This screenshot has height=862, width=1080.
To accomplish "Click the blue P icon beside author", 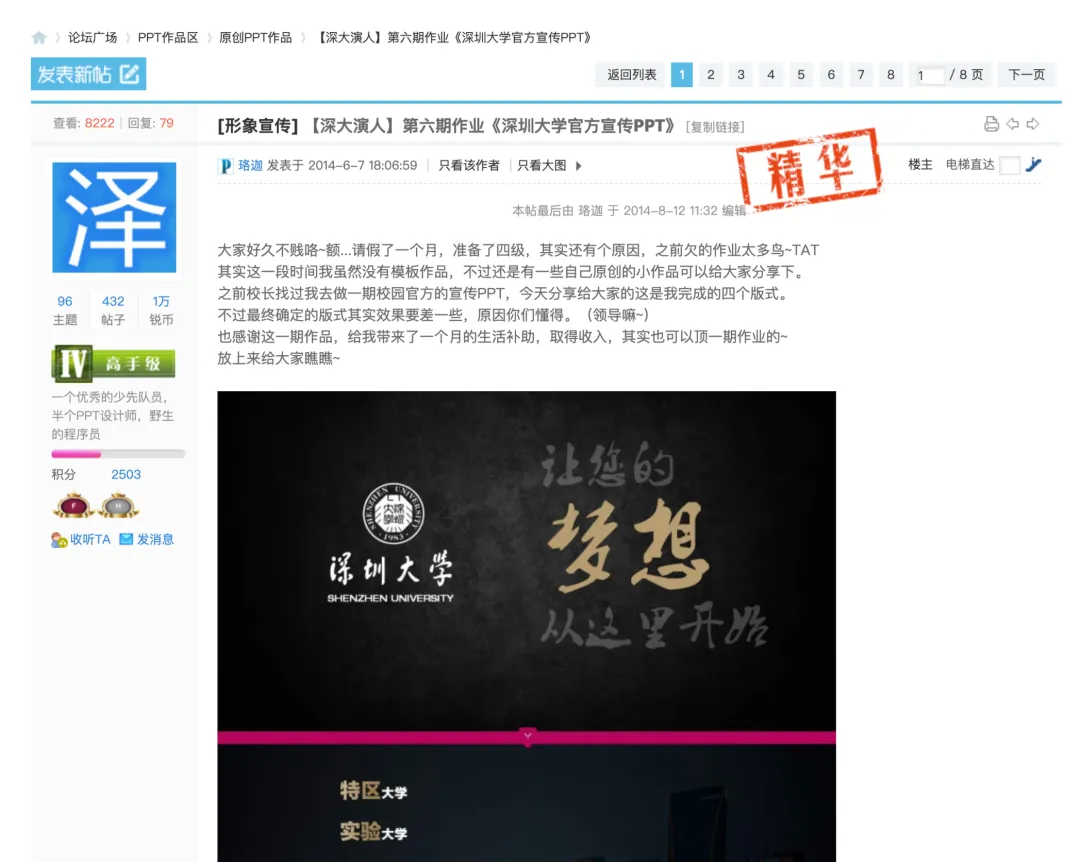I will coord(225,166).
